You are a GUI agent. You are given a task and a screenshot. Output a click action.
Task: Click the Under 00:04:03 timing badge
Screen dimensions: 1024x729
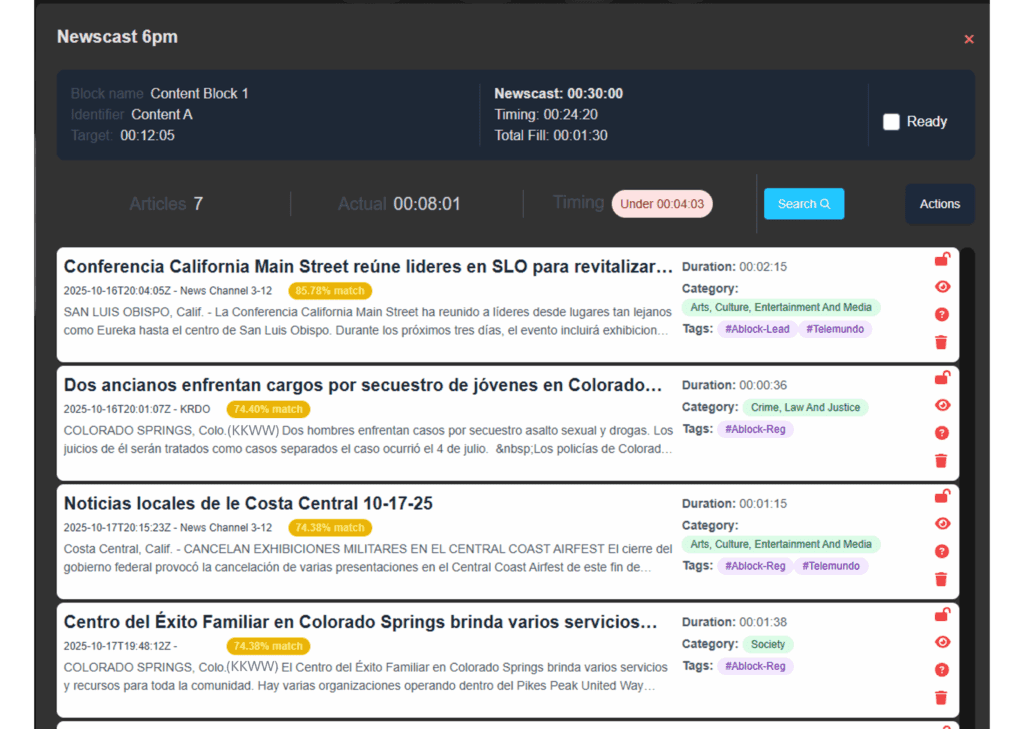pos(662,204)
